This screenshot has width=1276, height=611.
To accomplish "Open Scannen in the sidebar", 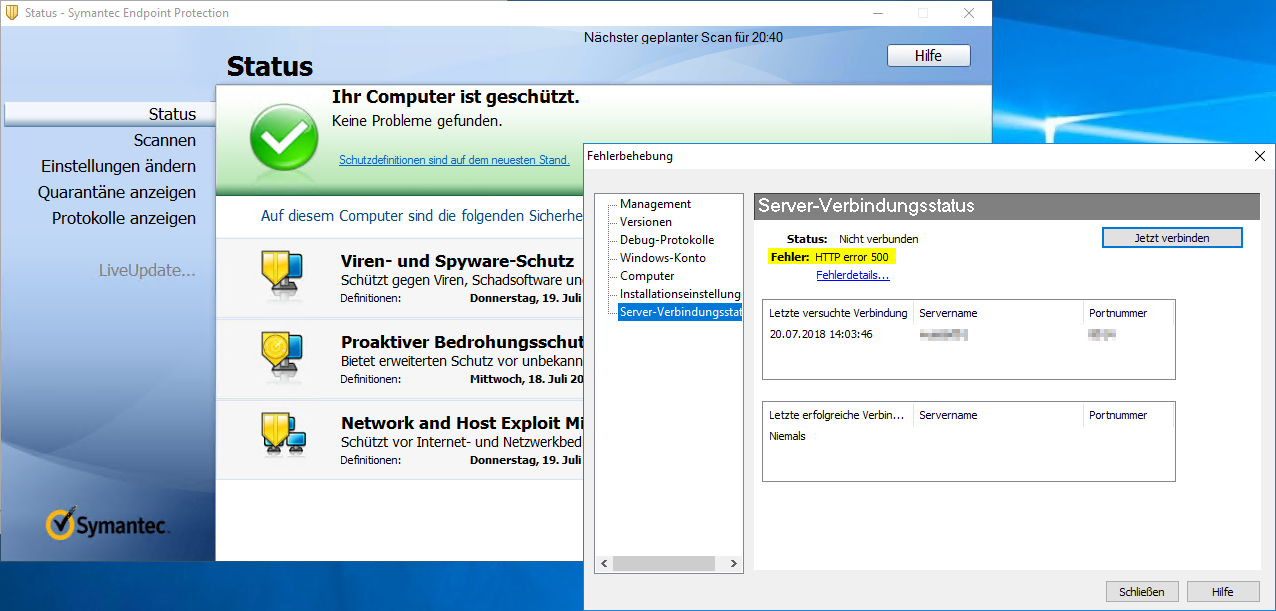I will point(165,141).
